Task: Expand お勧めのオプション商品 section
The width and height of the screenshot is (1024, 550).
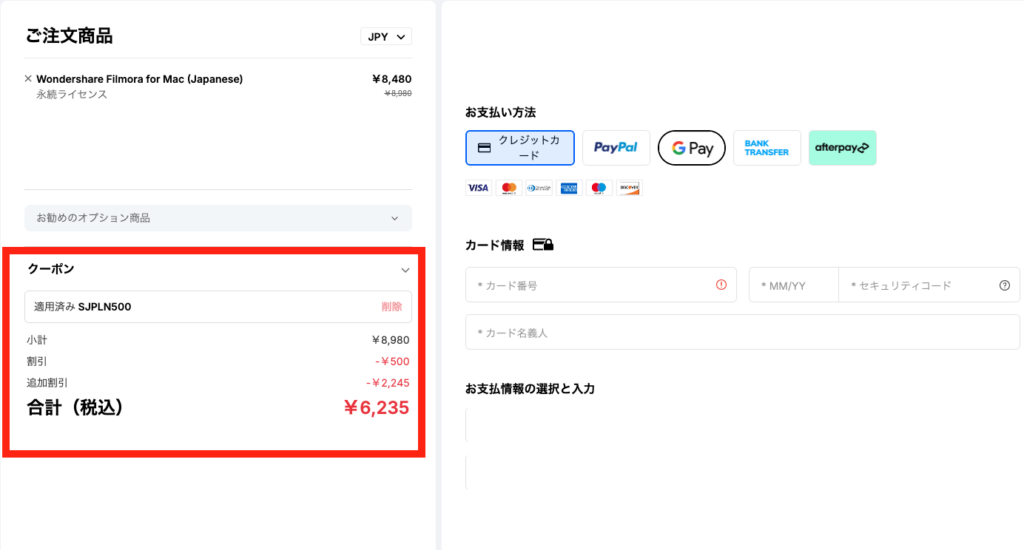Action: click(218, 217)
